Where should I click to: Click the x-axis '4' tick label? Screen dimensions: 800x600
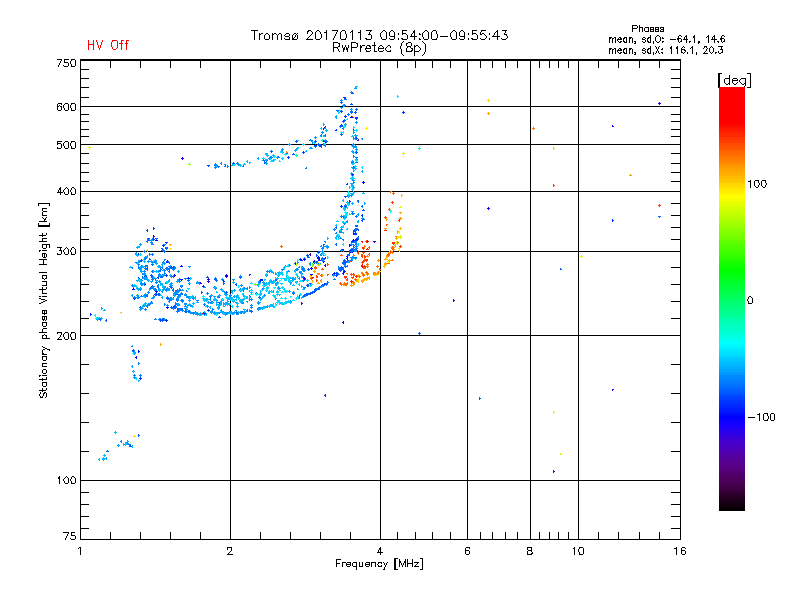tap(380, 551)
